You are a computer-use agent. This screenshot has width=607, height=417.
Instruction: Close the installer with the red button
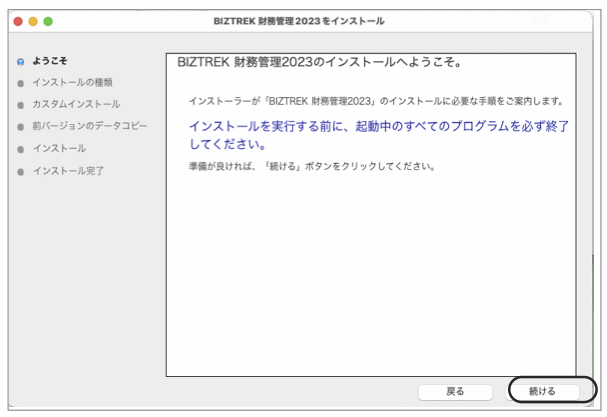[18, 21]
